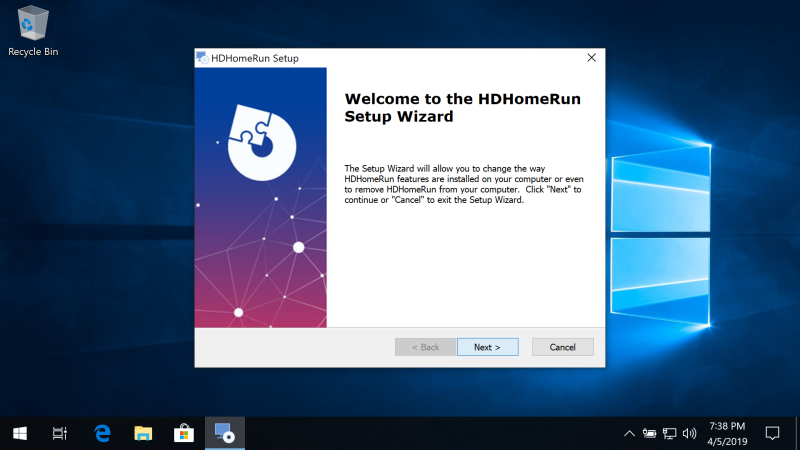The image size is (800, 450).
Task: Open the clock showing 7:38 PM
Action: pos(727,434)
